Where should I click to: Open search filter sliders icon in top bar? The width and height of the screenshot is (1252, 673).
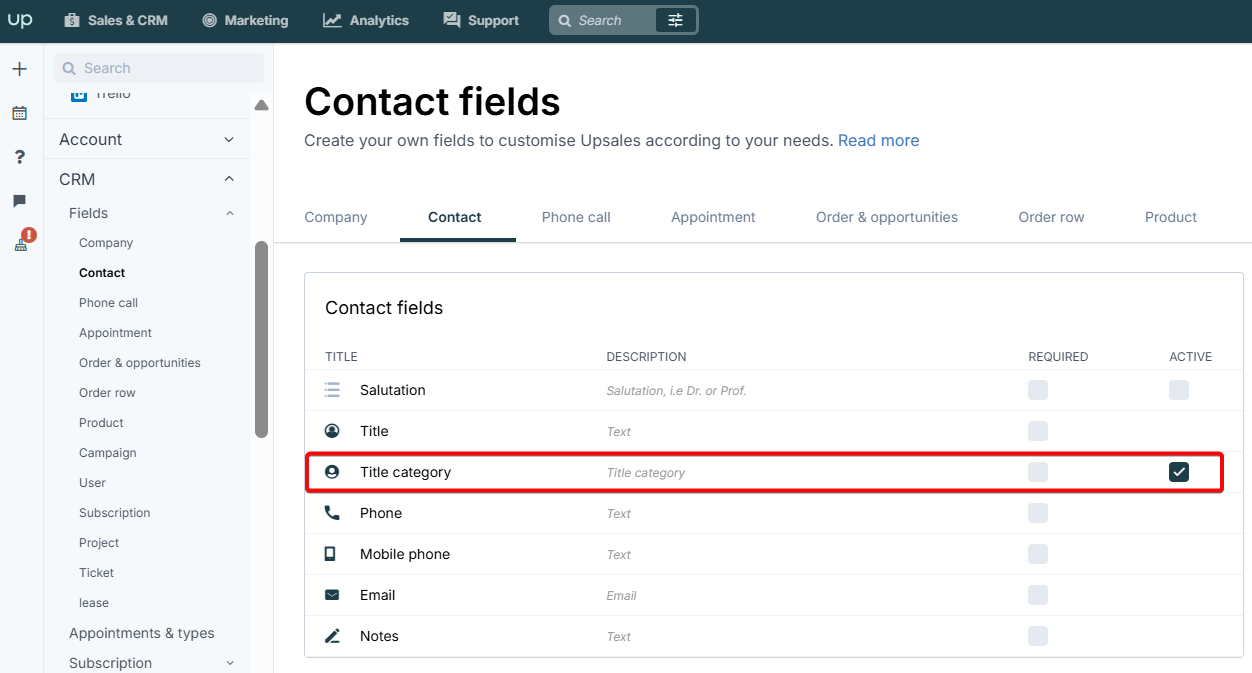pos(676,20)
